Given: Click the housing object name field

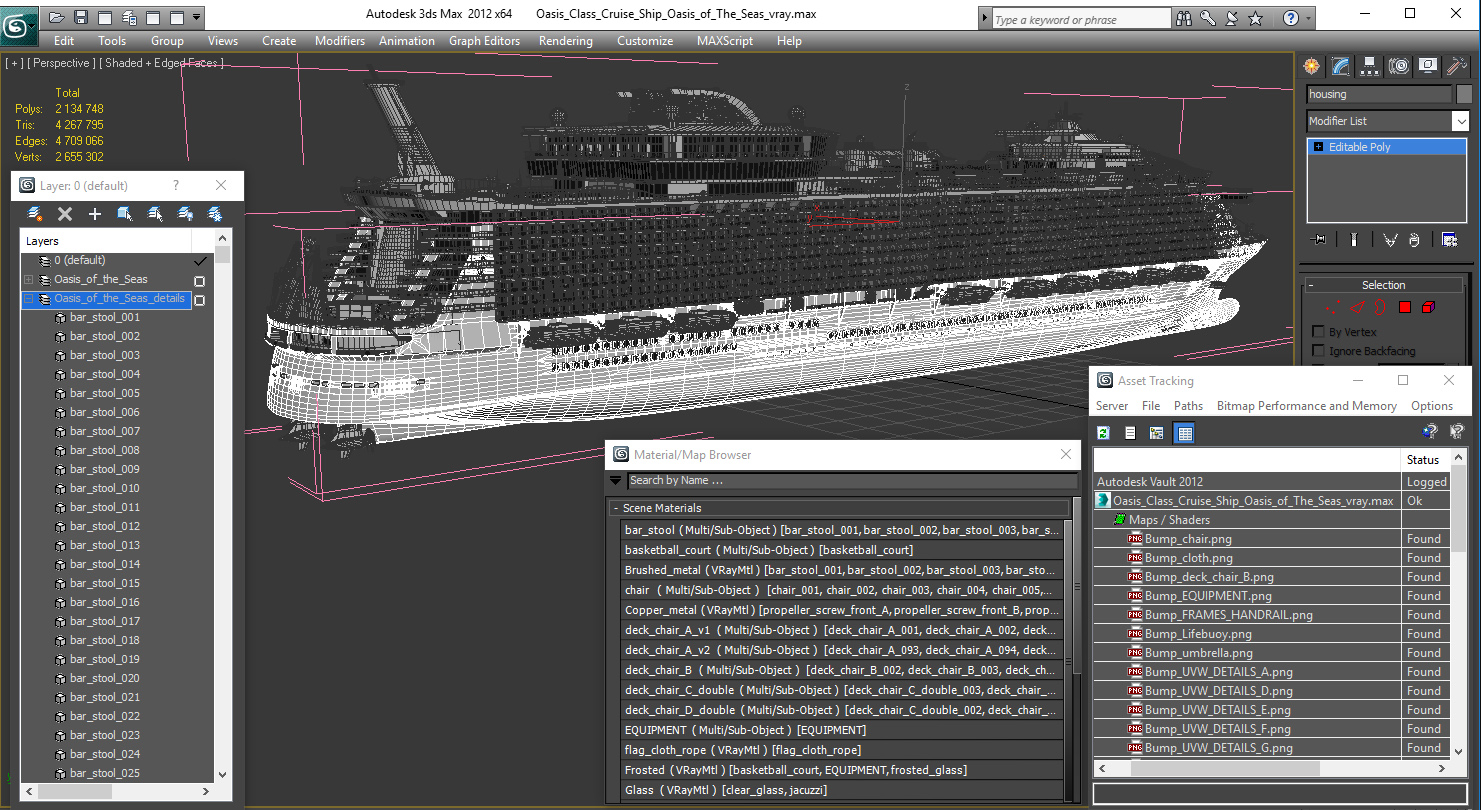Looking at the screenshot, I should click(x=1379, y=94).
